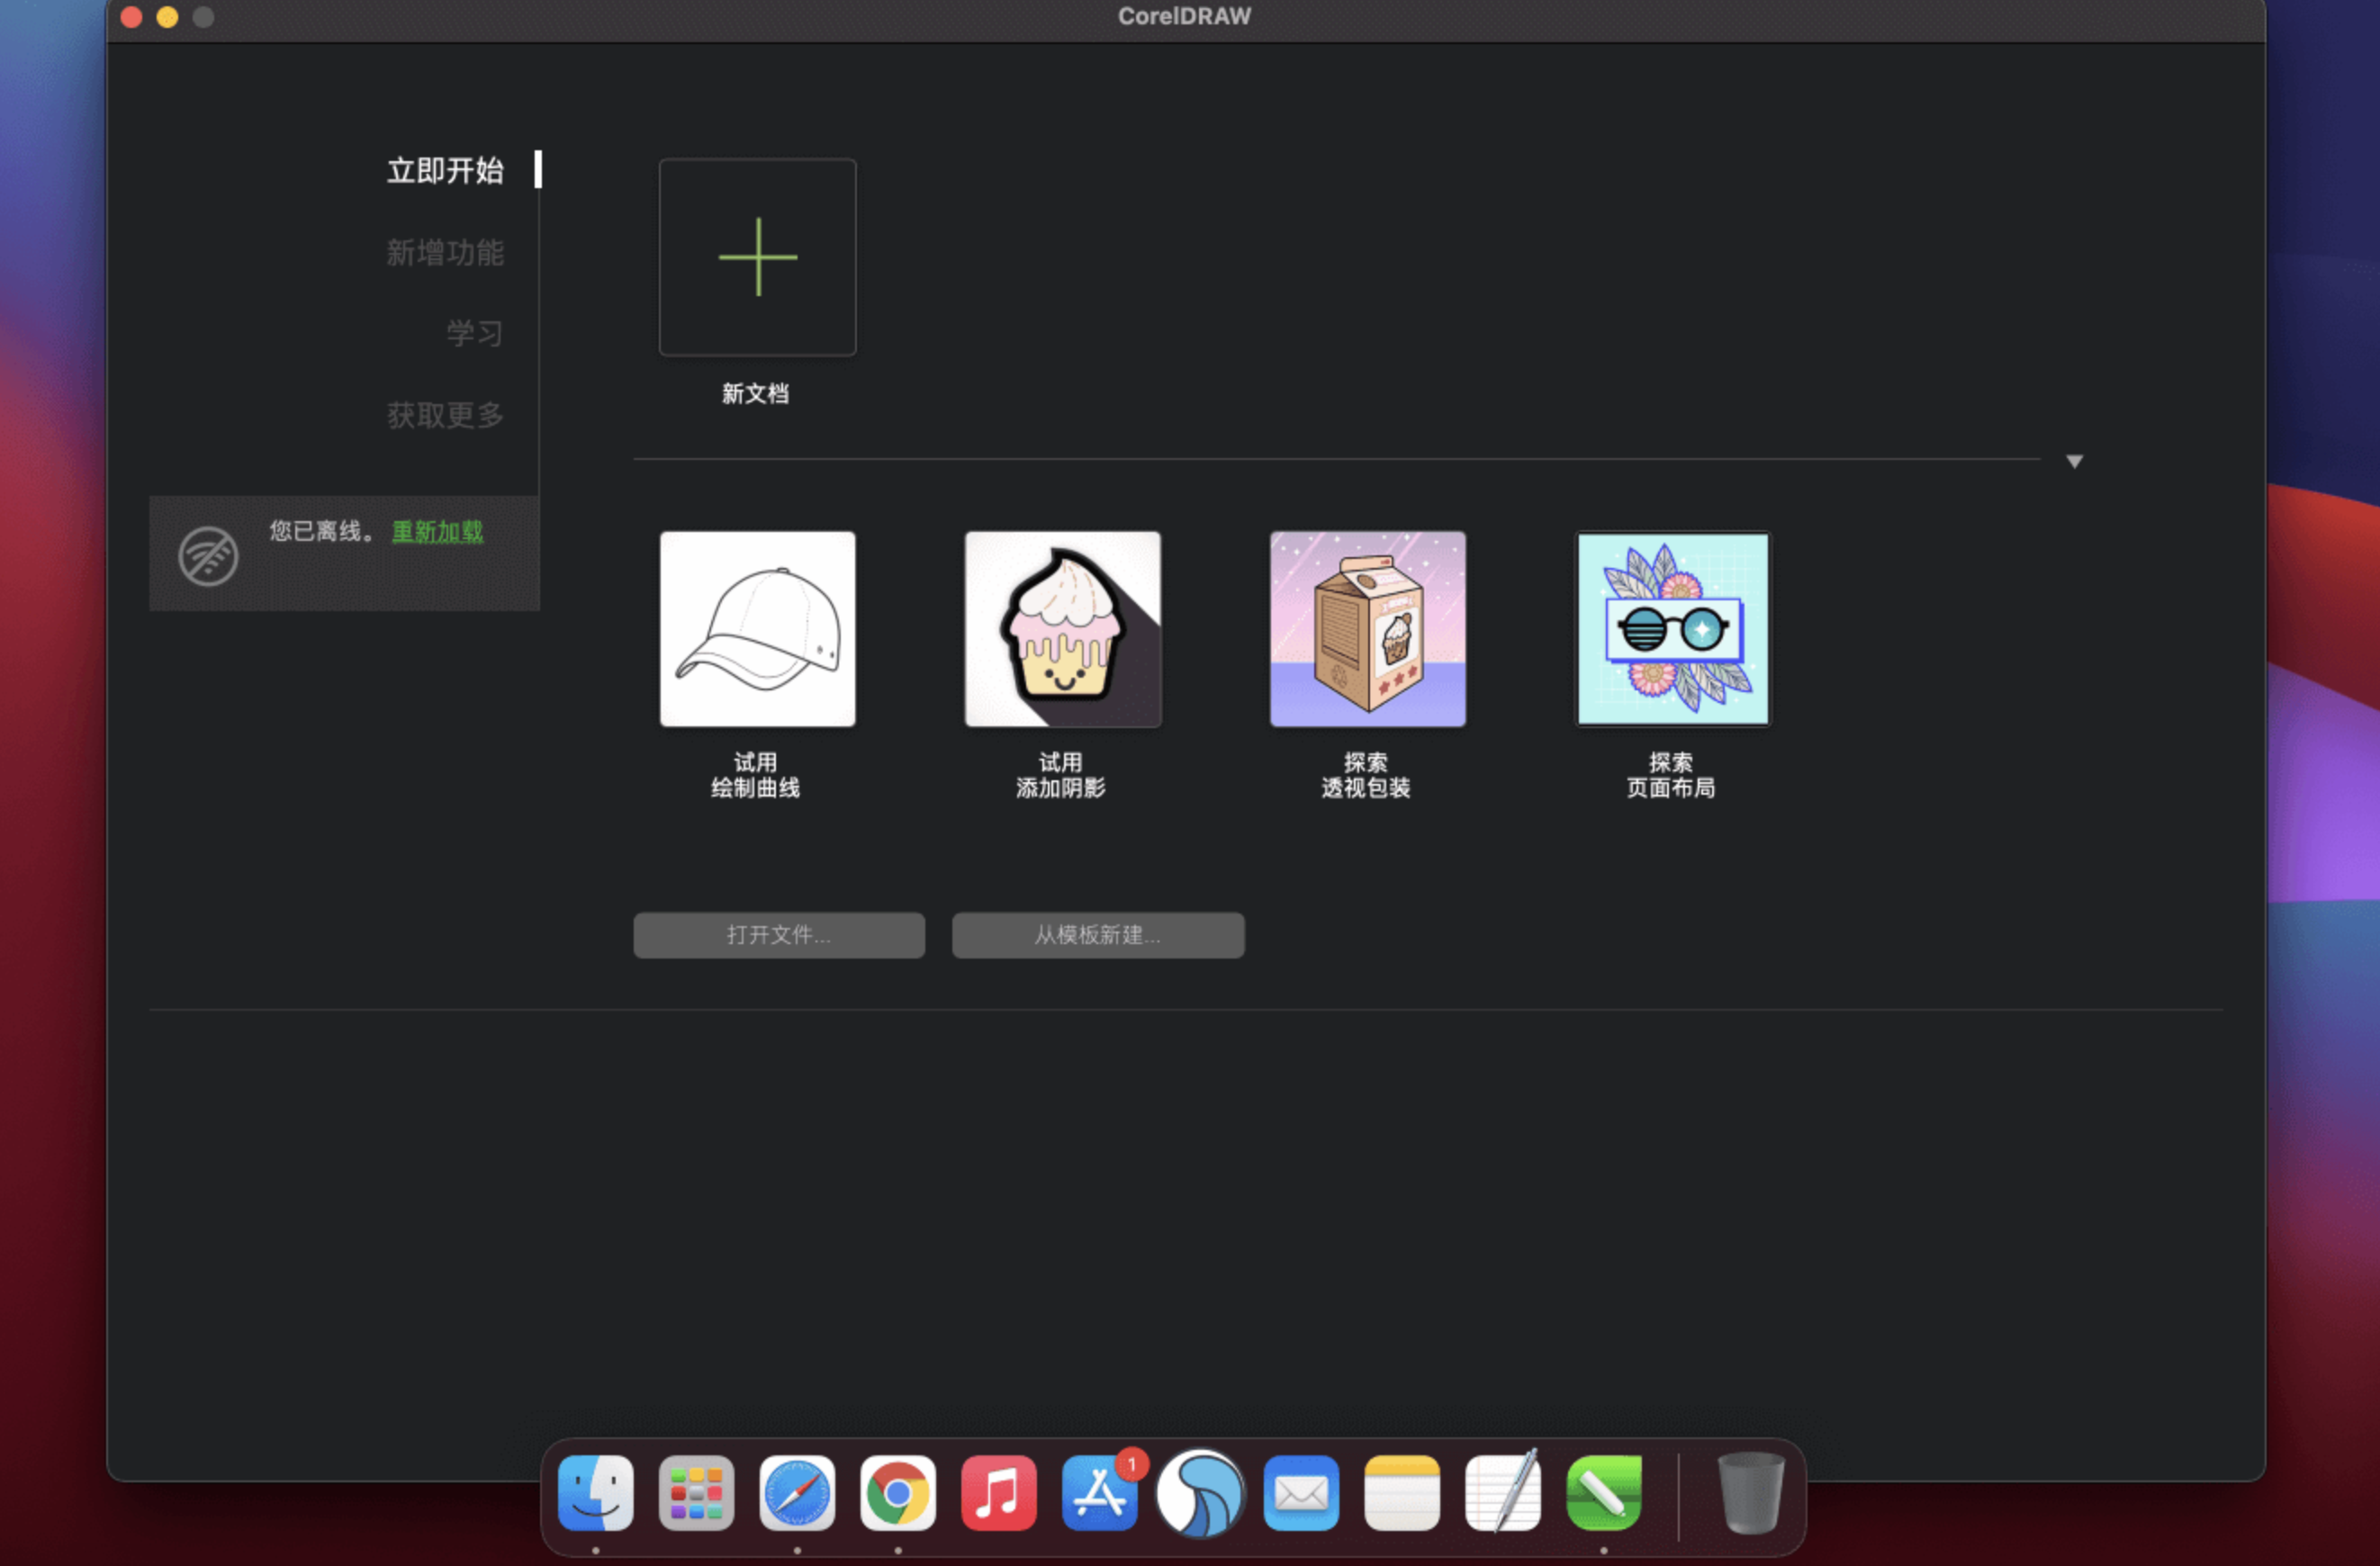Click the Trash icon in the dock

pos(1750,1493)
